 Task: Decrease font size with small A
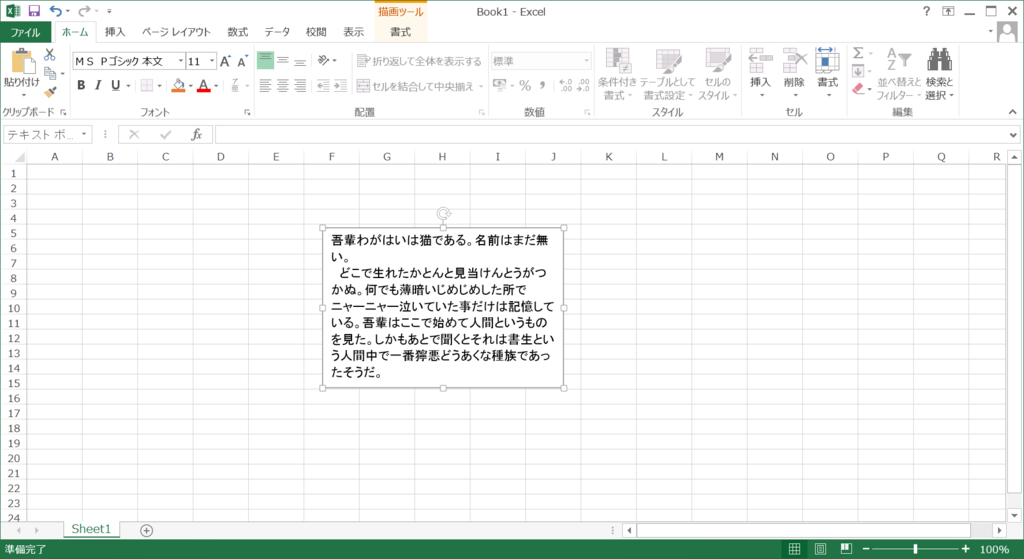(242, 61)
